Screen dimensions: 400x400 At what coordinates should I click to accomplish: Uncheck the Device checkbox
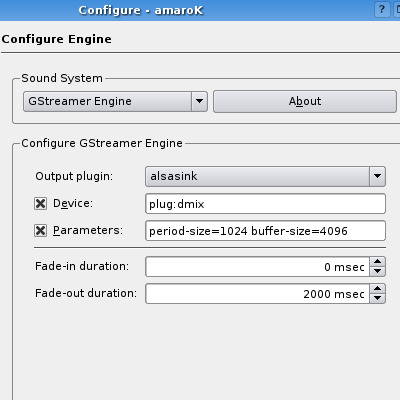coord(40,203)
